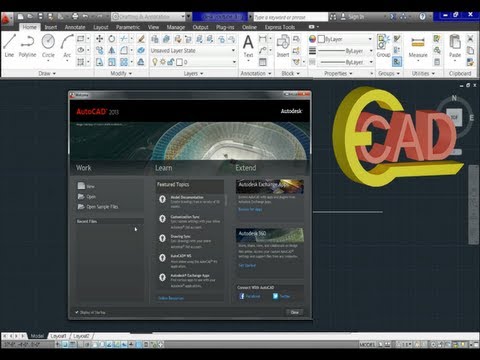Activate the Arc tool
The height and width of the screenshot is (360, 480).
67,46
